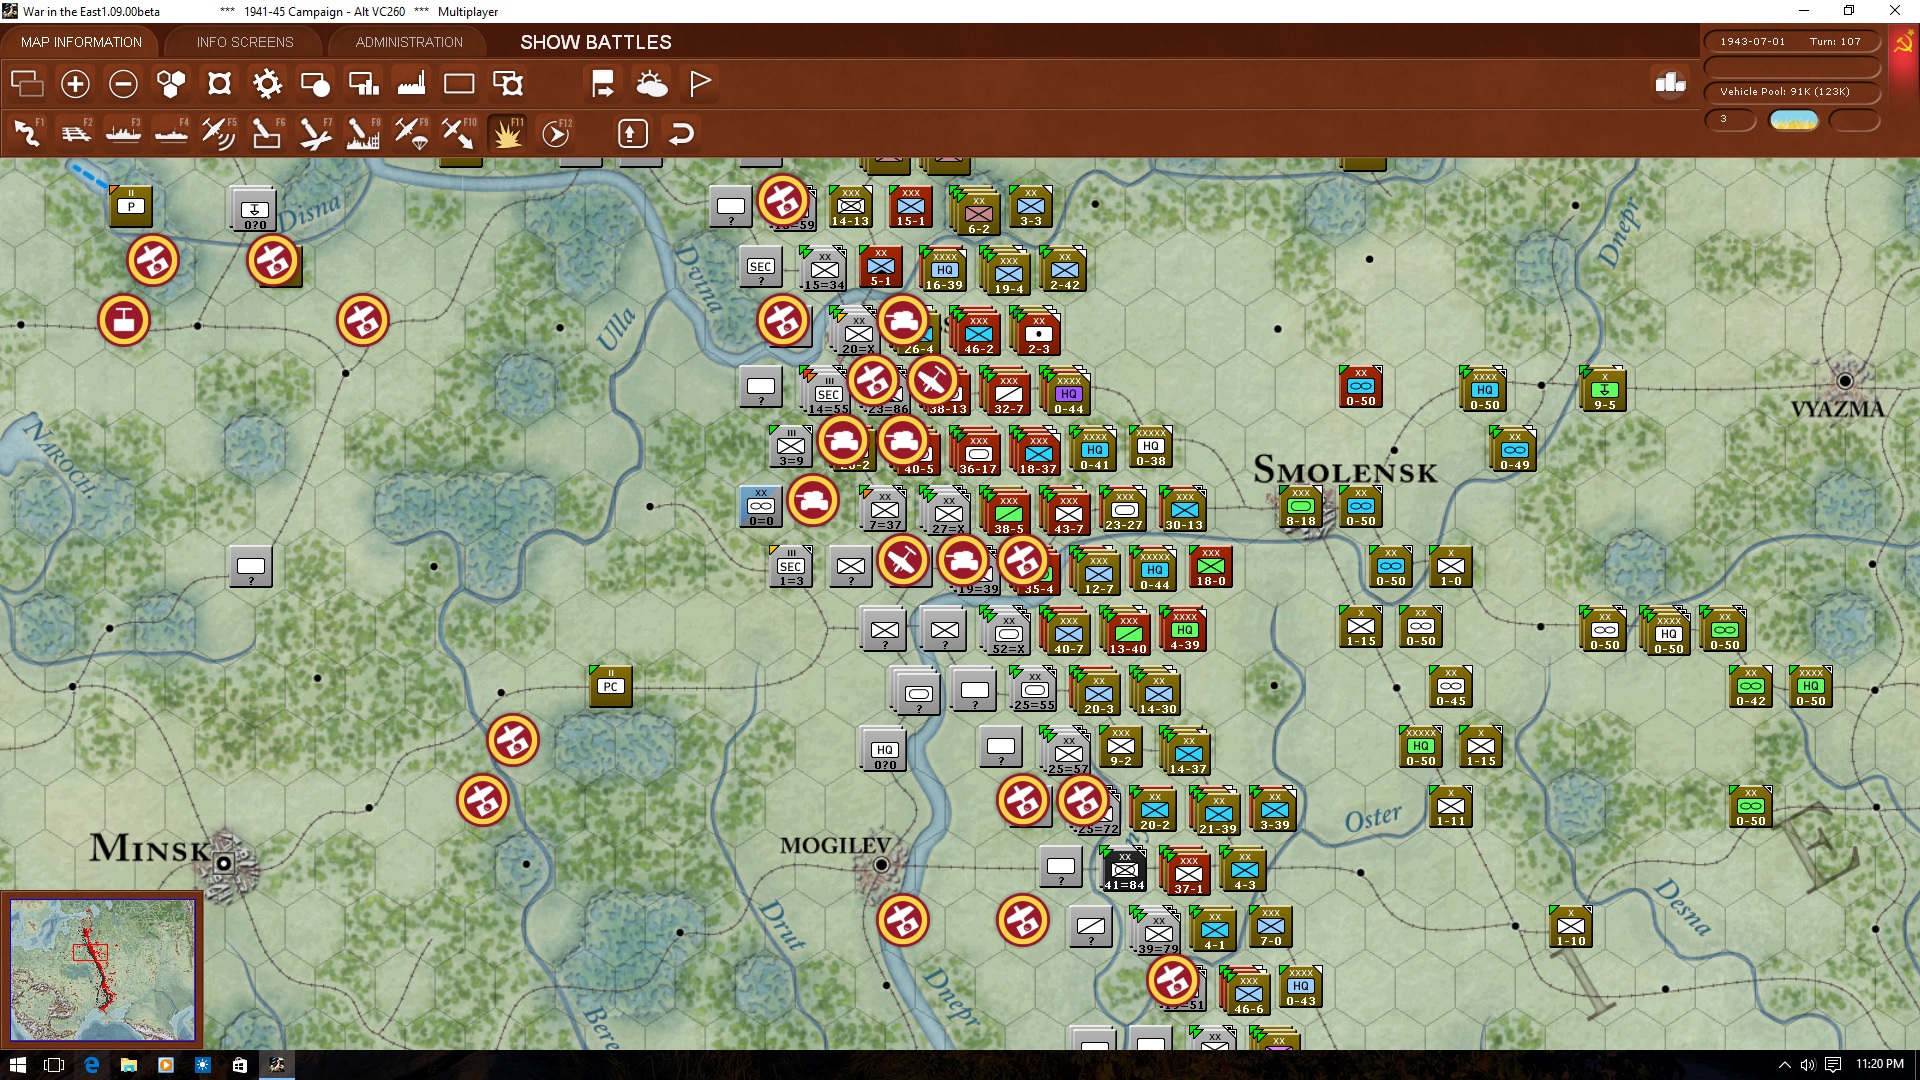Show hidden system tray icons
This screenshot has height=1080, width=1920.
pos(1784,1065)
